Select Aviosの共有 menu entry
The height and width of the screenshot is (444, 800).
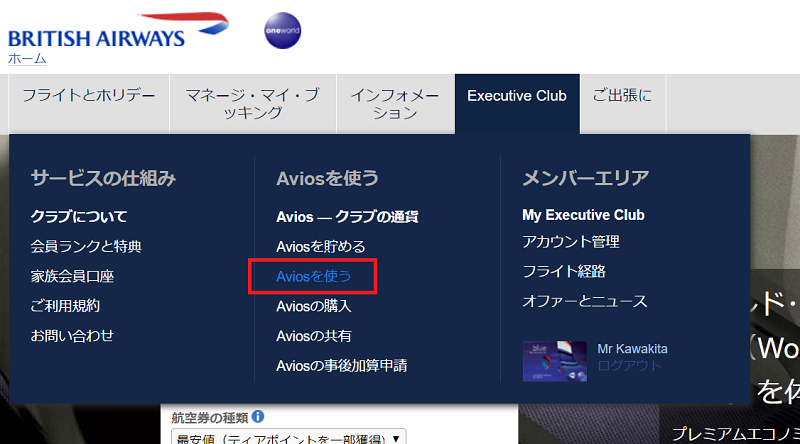(x=313, y=336)
